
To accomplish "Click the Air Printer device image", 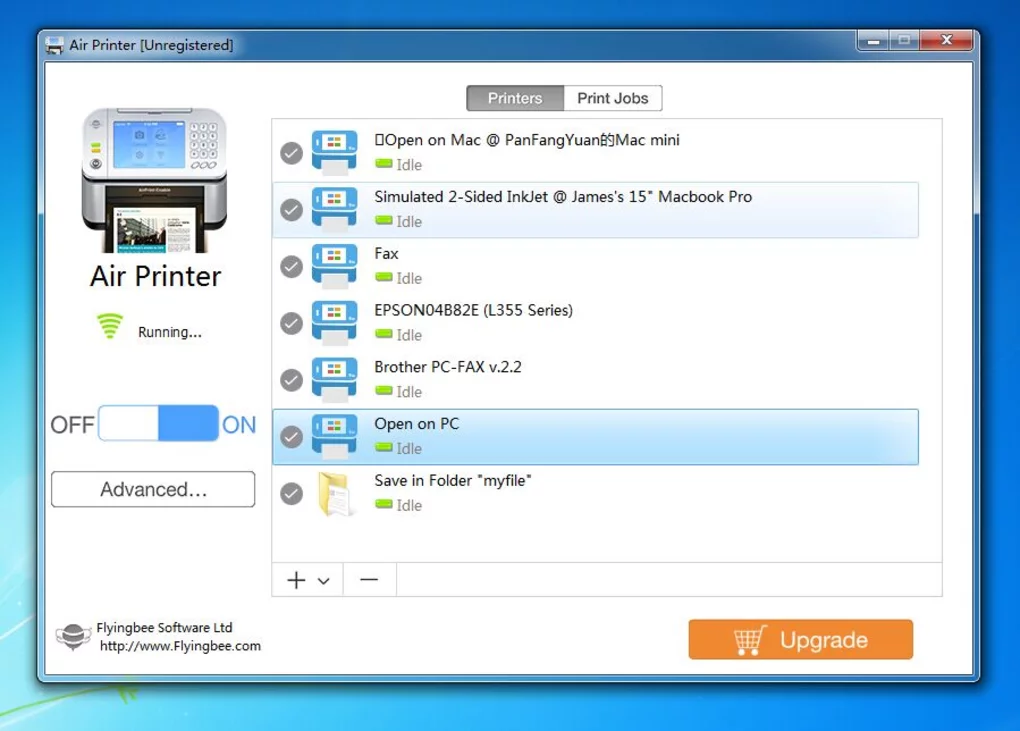I will pos(153,180).
